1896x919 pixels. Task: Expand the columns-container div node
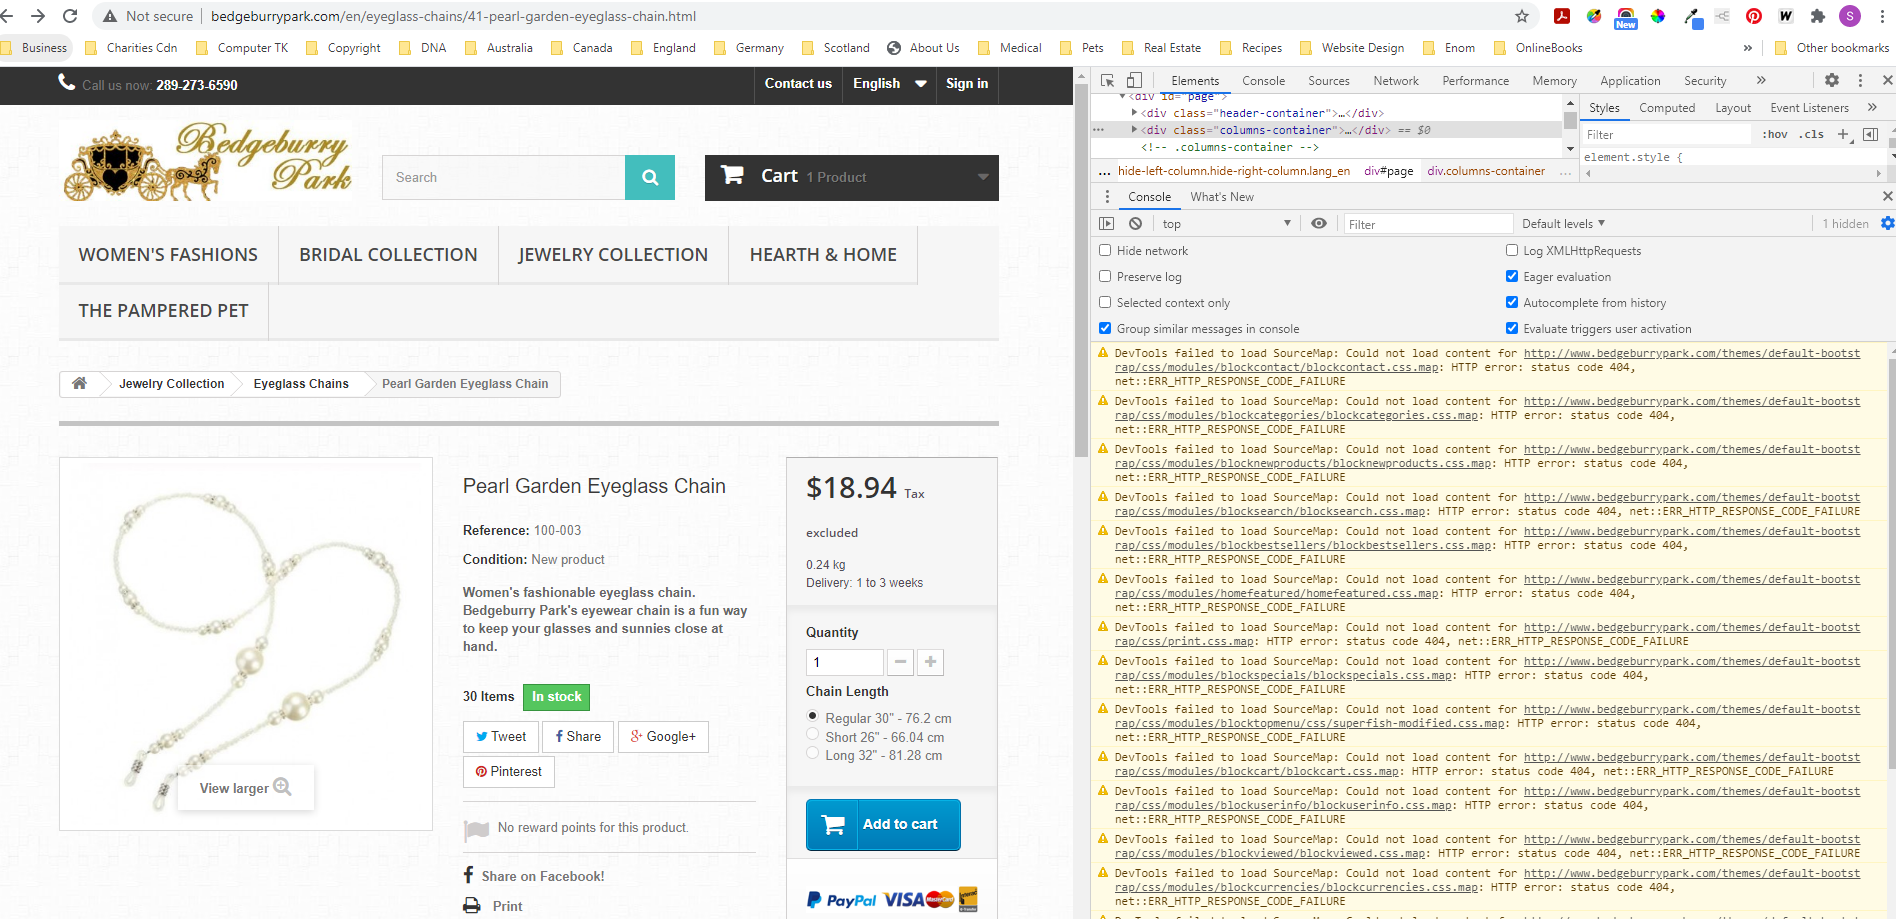click(1134, 130)
